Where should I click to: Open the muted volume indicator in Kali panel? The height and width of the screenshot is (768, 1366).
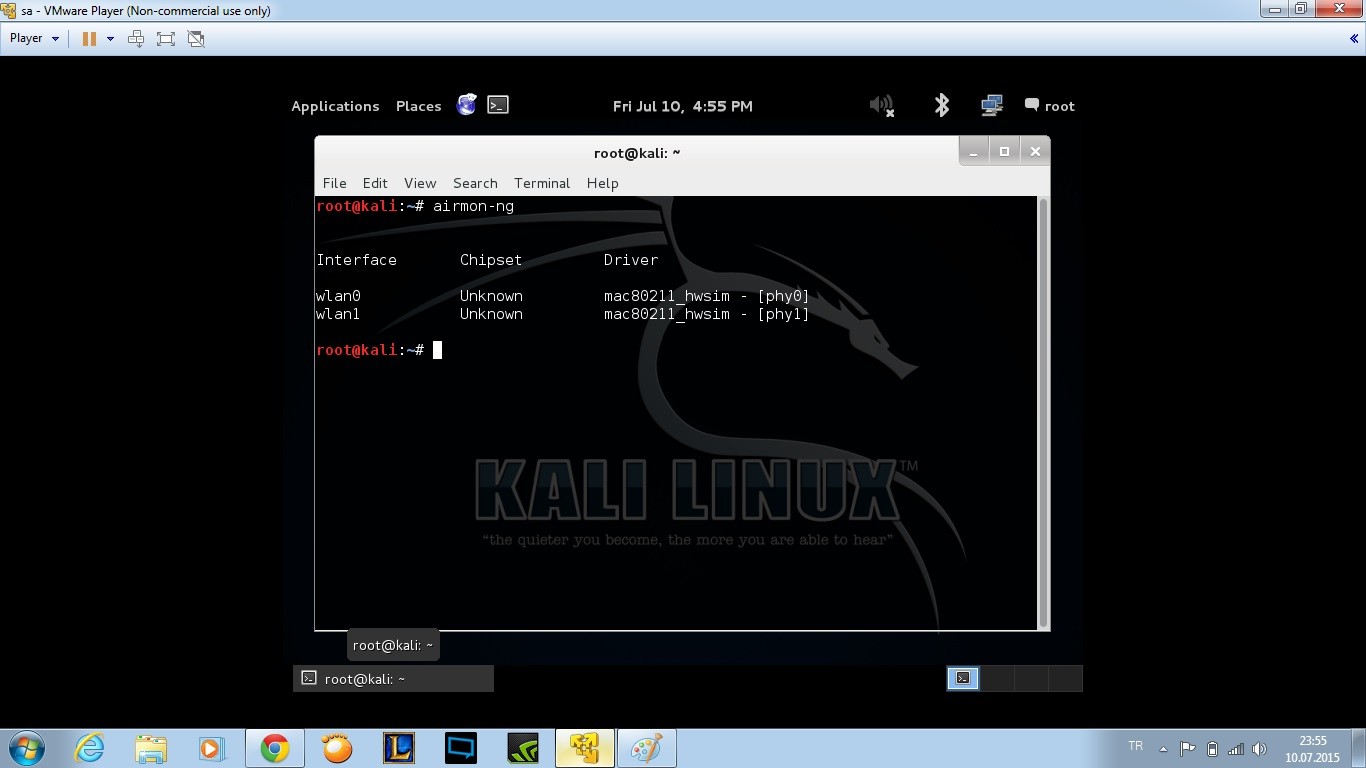[x=881, y=105]
